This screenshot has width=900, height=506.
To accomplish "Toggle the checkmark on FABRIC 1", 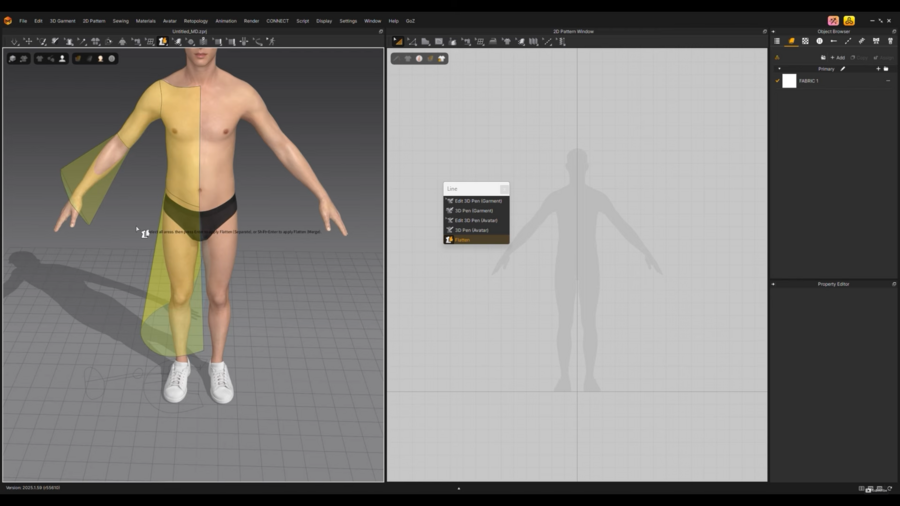I will [778, 81].
